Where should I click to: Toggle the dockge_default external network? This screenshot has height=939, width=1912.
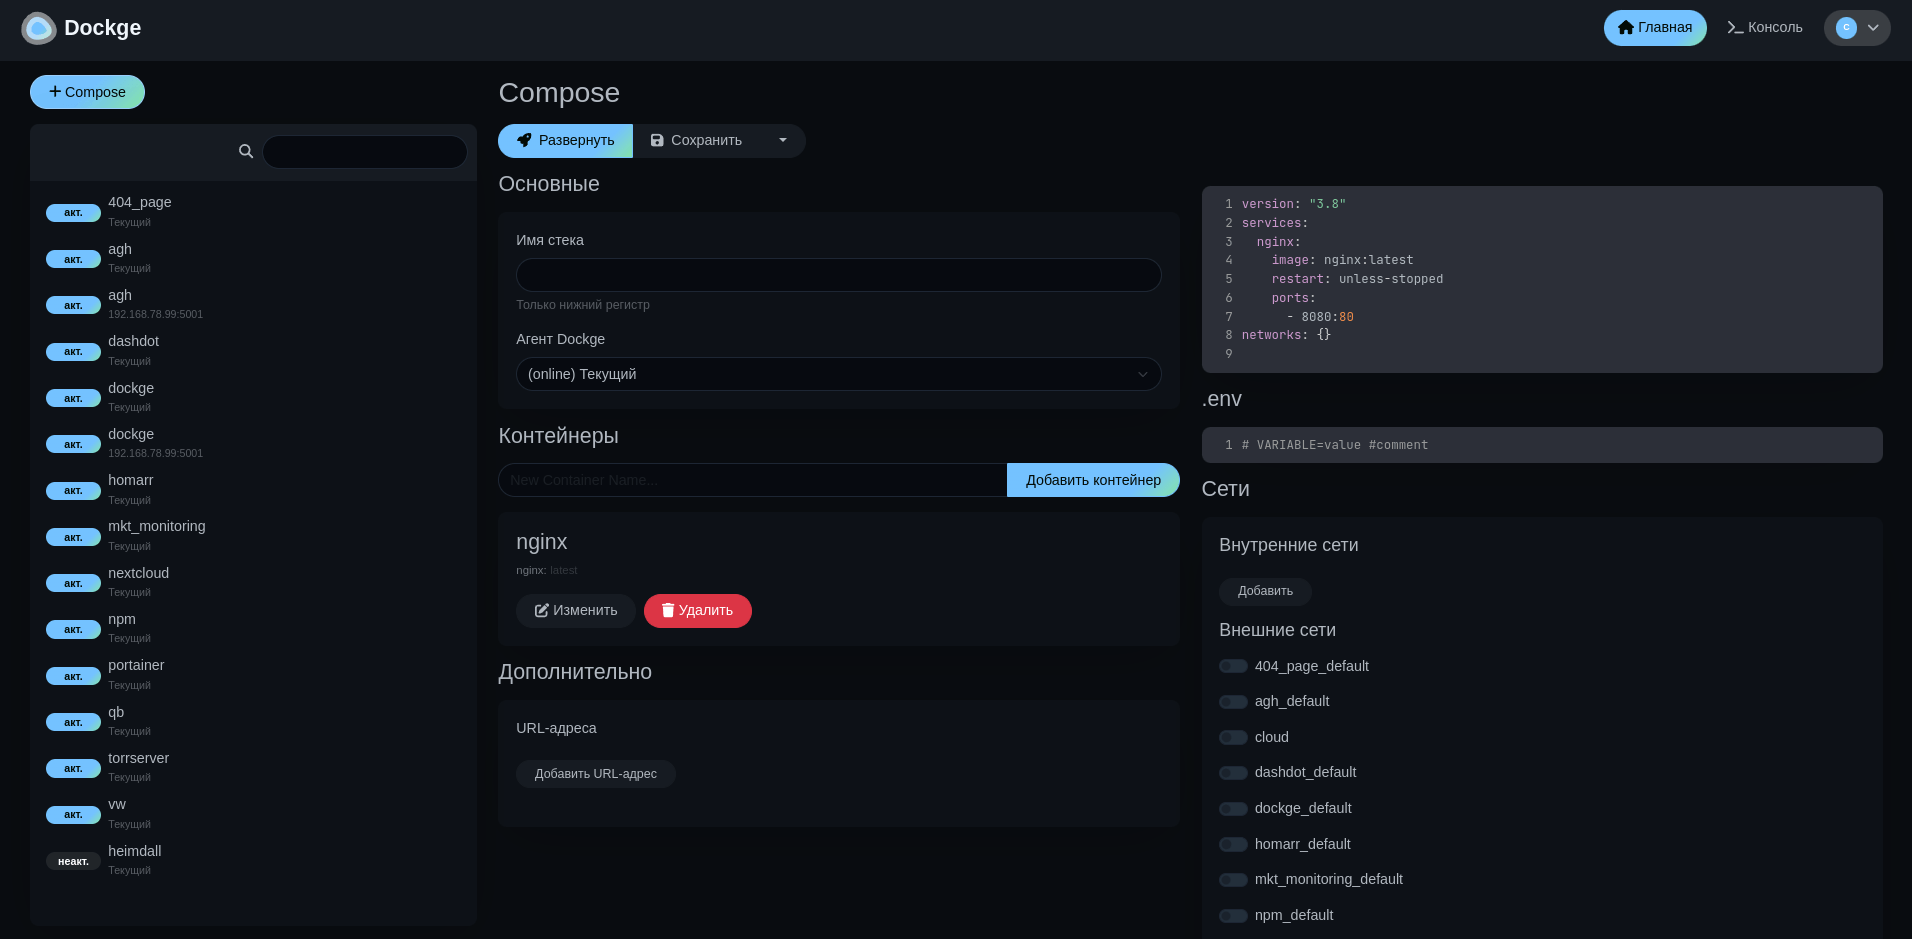1233,808
